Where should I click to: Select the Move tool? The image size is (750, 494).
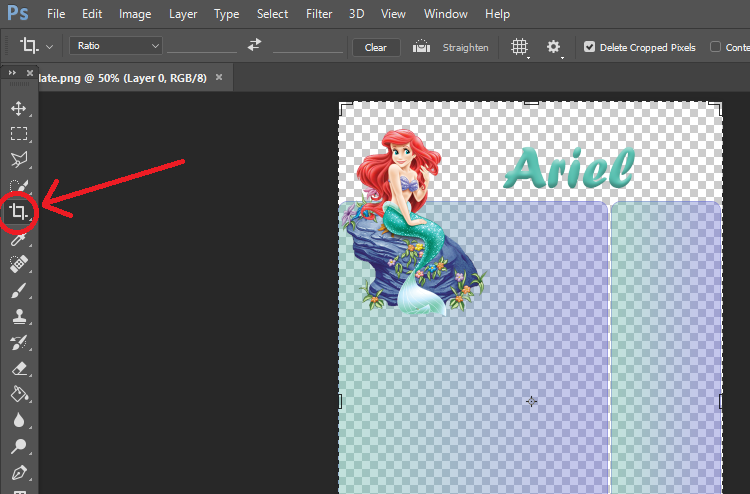pos(19,109)
